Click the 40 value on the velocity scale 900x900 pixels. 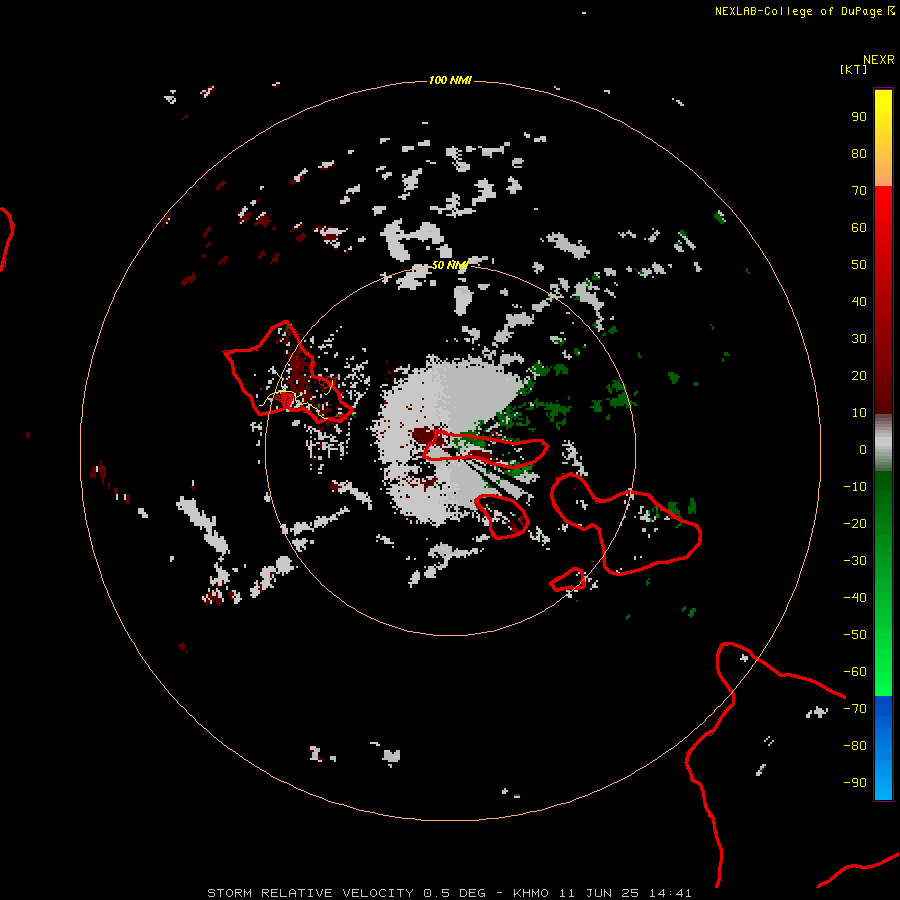pyautogui.click(x=859, y=302)
